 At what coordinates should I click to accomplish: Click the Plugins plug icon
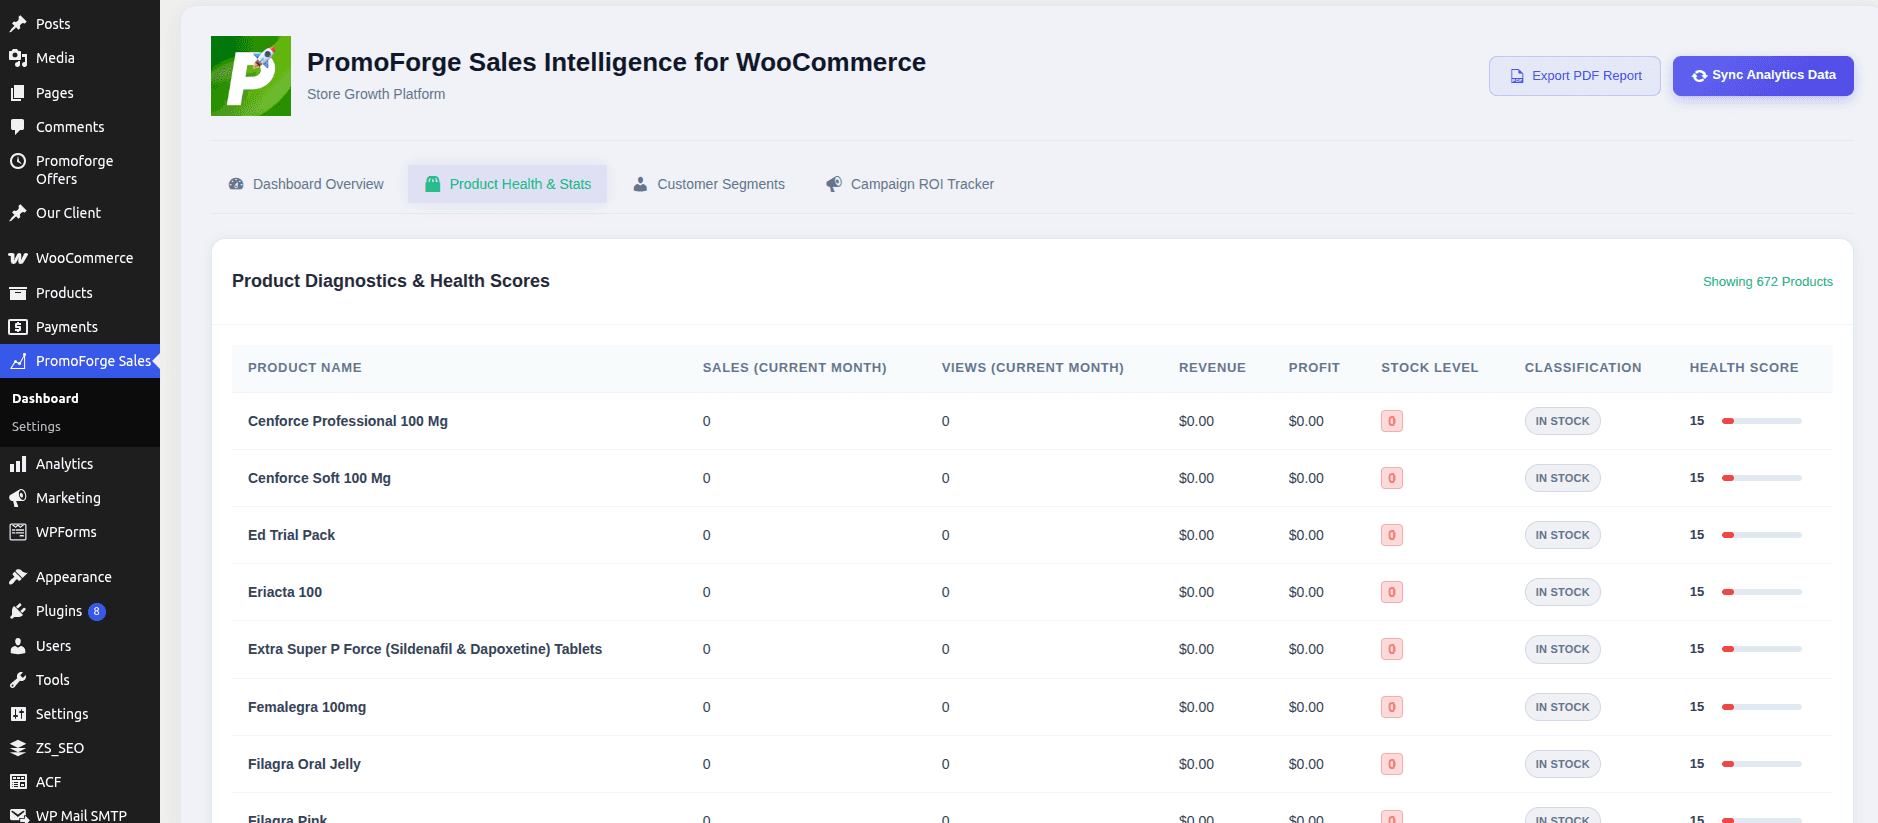pos(18,611)
